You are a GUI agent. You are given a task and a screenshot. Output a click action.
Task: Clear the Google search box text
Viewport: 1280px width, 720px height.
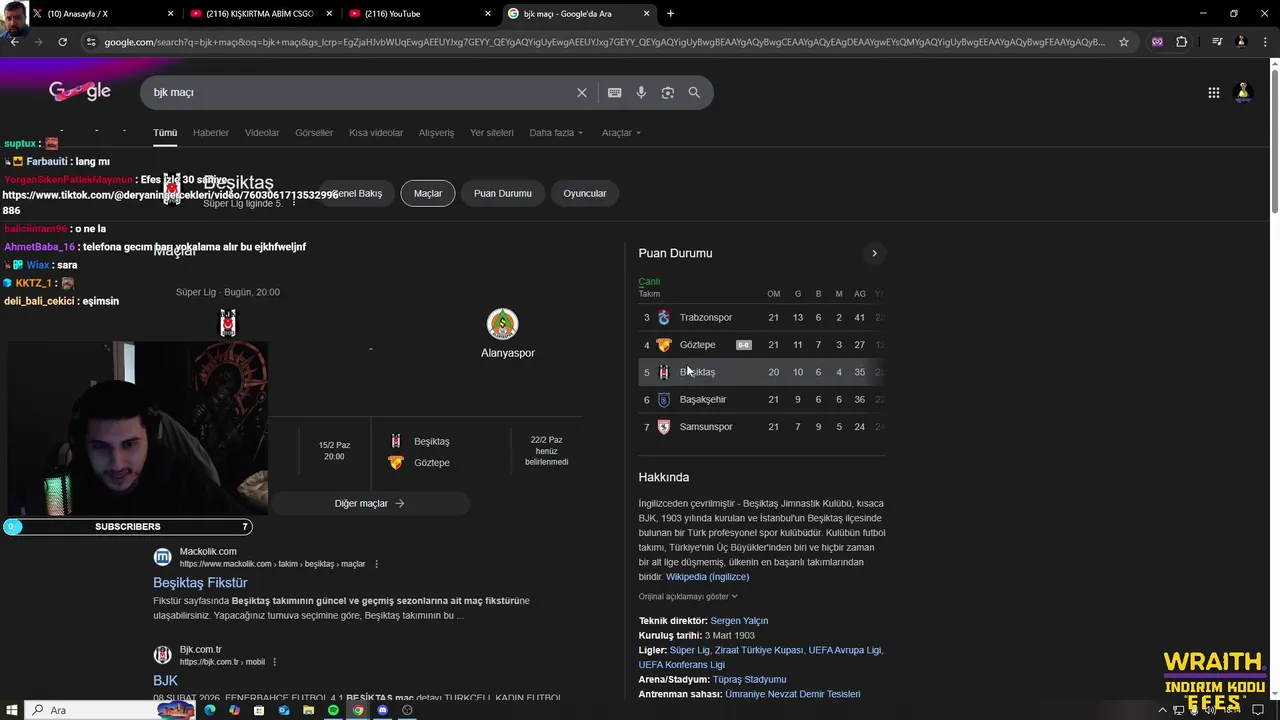(581, 92)
